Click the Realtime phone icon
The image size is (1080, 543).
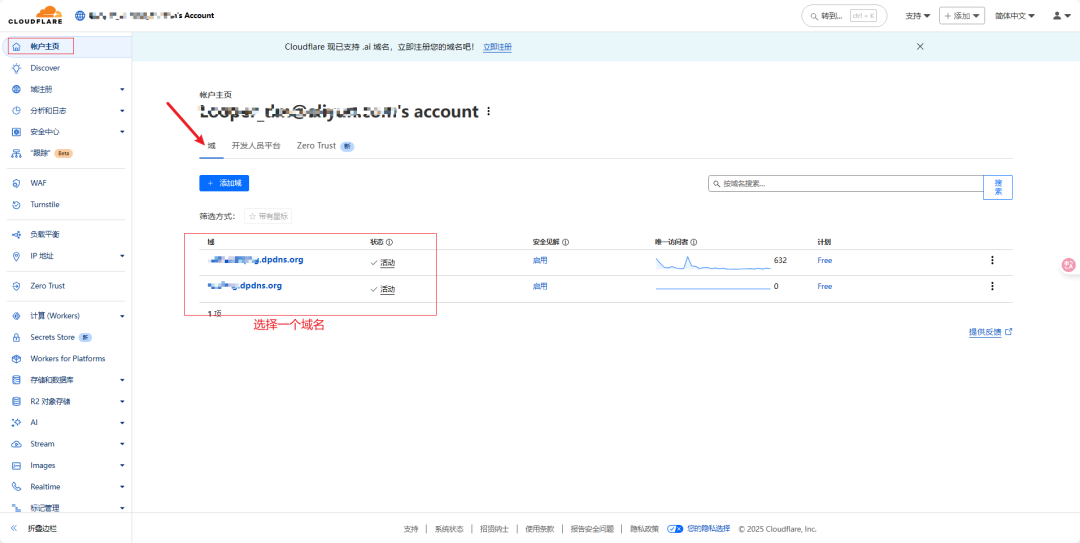[17, 486]
